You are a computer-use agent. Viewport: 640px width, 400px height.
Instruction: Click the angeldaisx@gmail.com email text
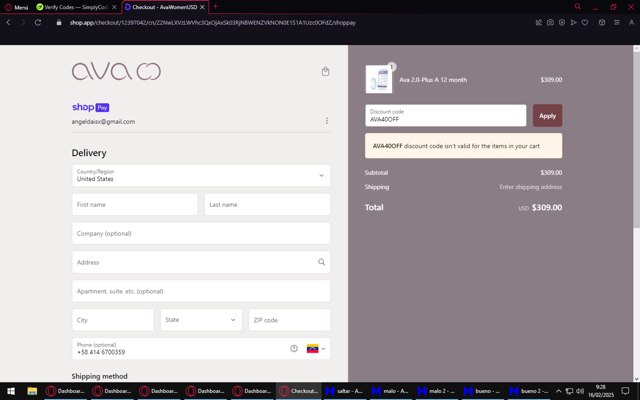tap(103, 122)
